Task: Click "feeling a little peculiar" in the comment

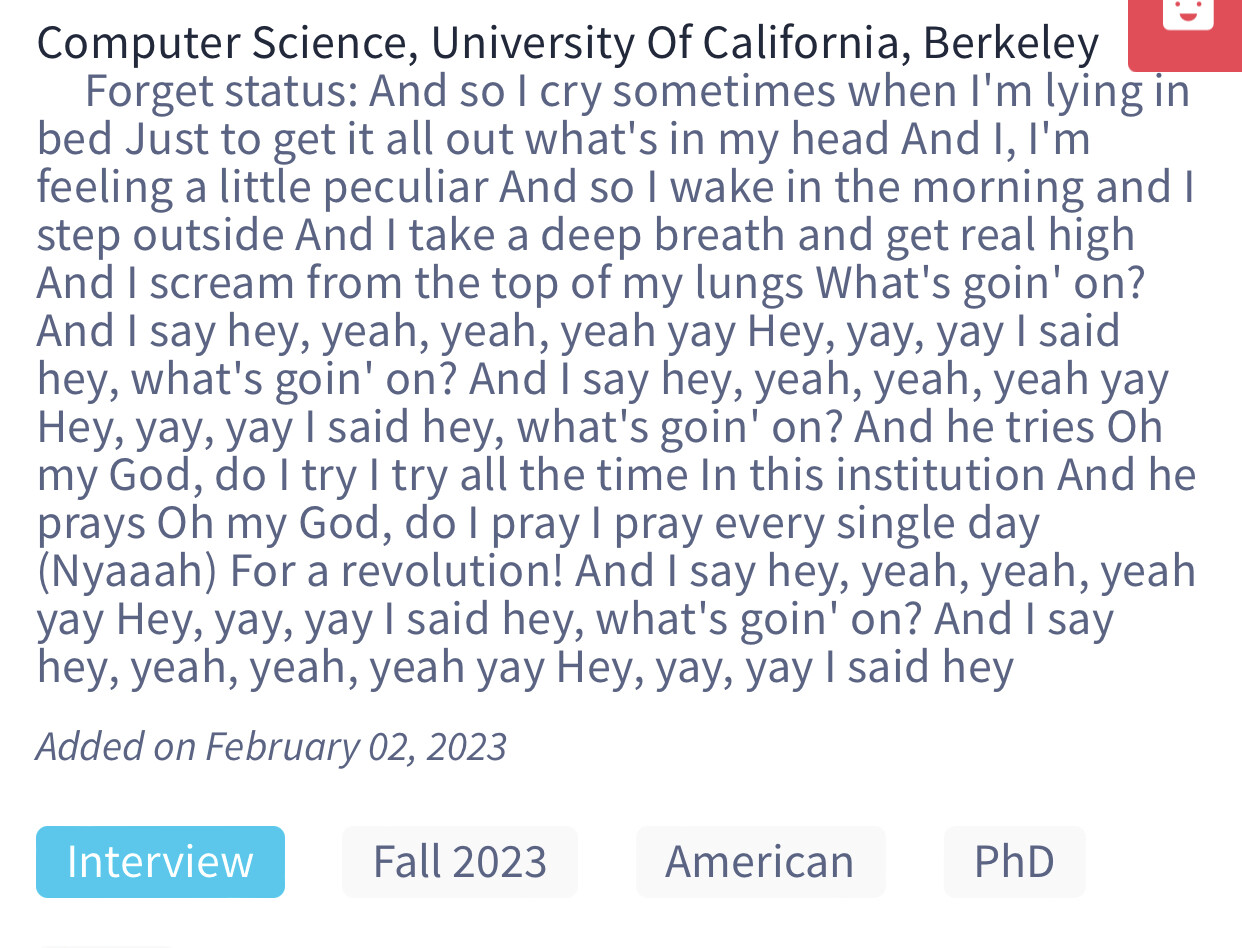Action: click(x=263, y=187)
